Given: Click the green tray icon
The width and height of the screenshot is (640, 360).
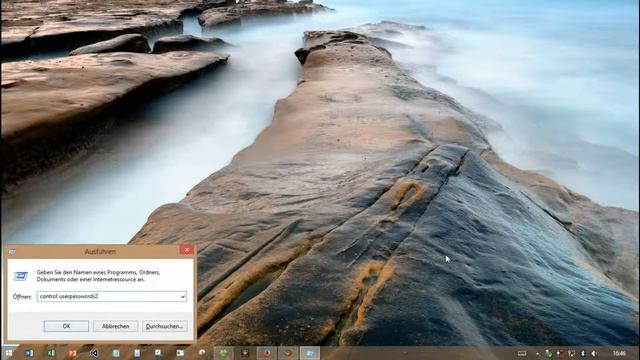Looking at the screenshot, I should tap(549, 354).
